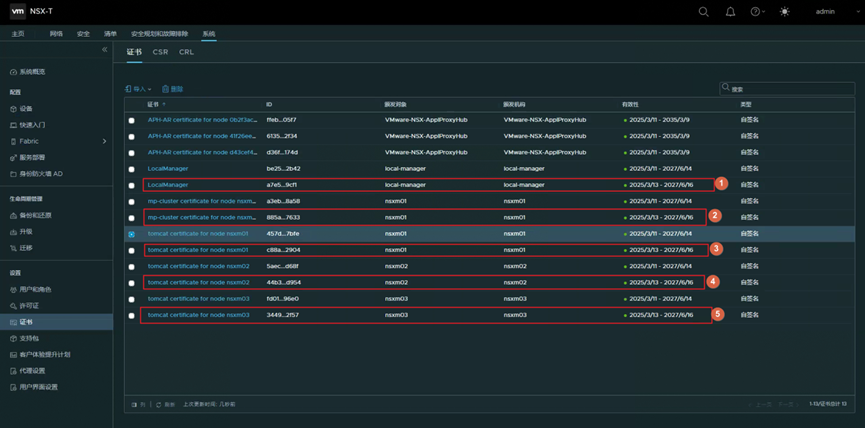
Task: Toggle the light/dark theme sun icon
Action: [784, 12]
